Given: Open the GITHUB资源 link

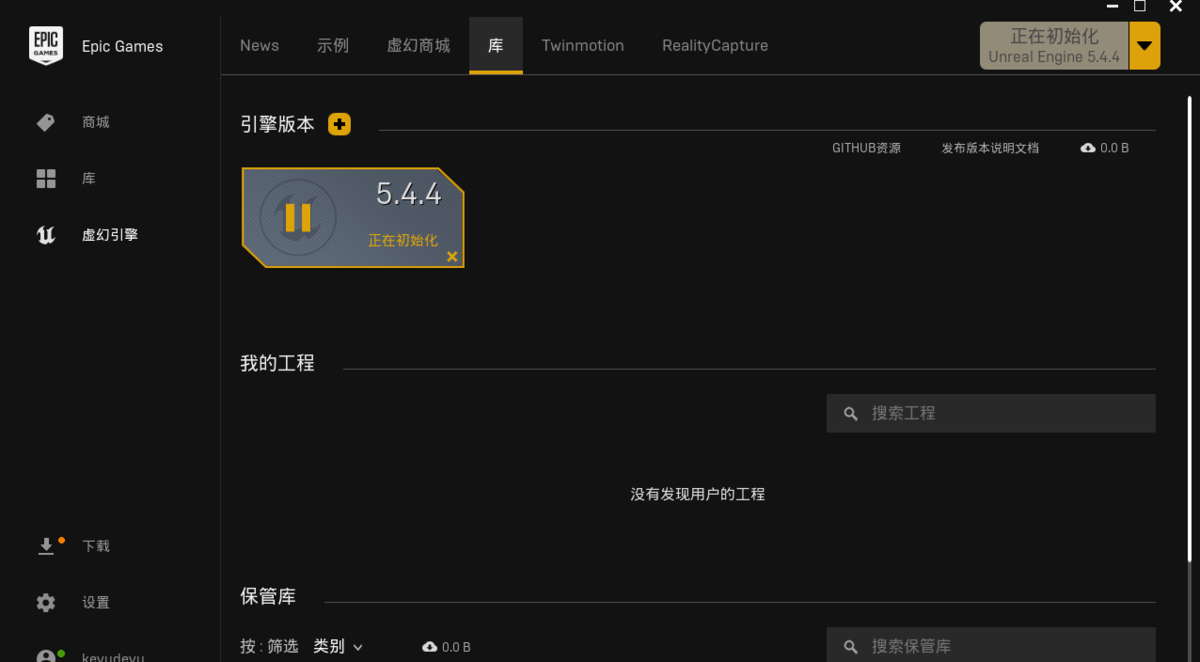Looking at the screenshot, I should pos(866,148).
